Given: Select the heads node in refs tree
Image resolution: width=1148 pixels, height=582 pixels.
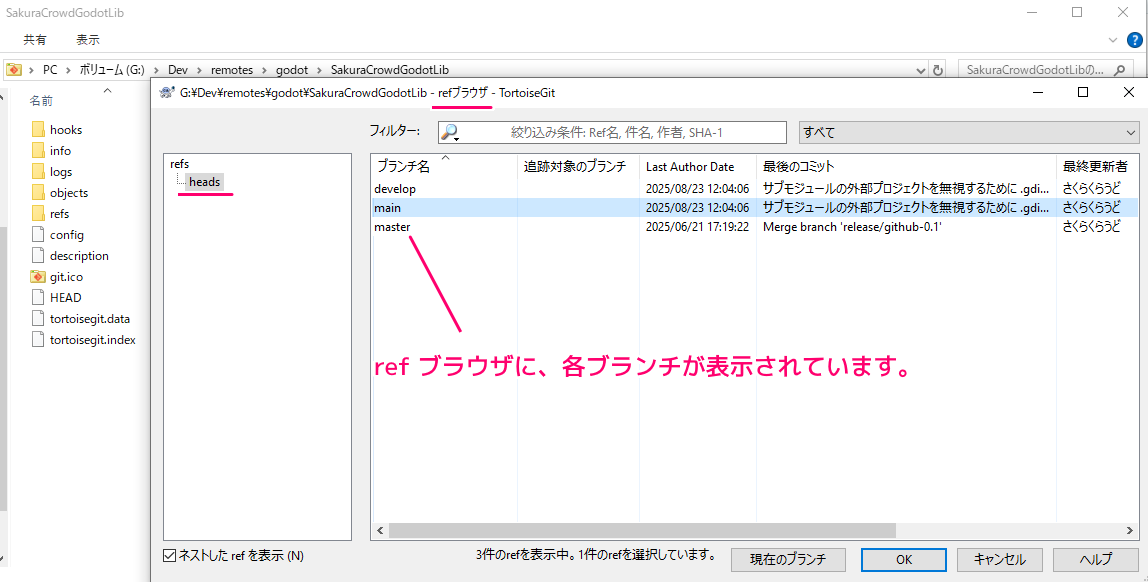Looking at the screenshot, I should 204,182.
